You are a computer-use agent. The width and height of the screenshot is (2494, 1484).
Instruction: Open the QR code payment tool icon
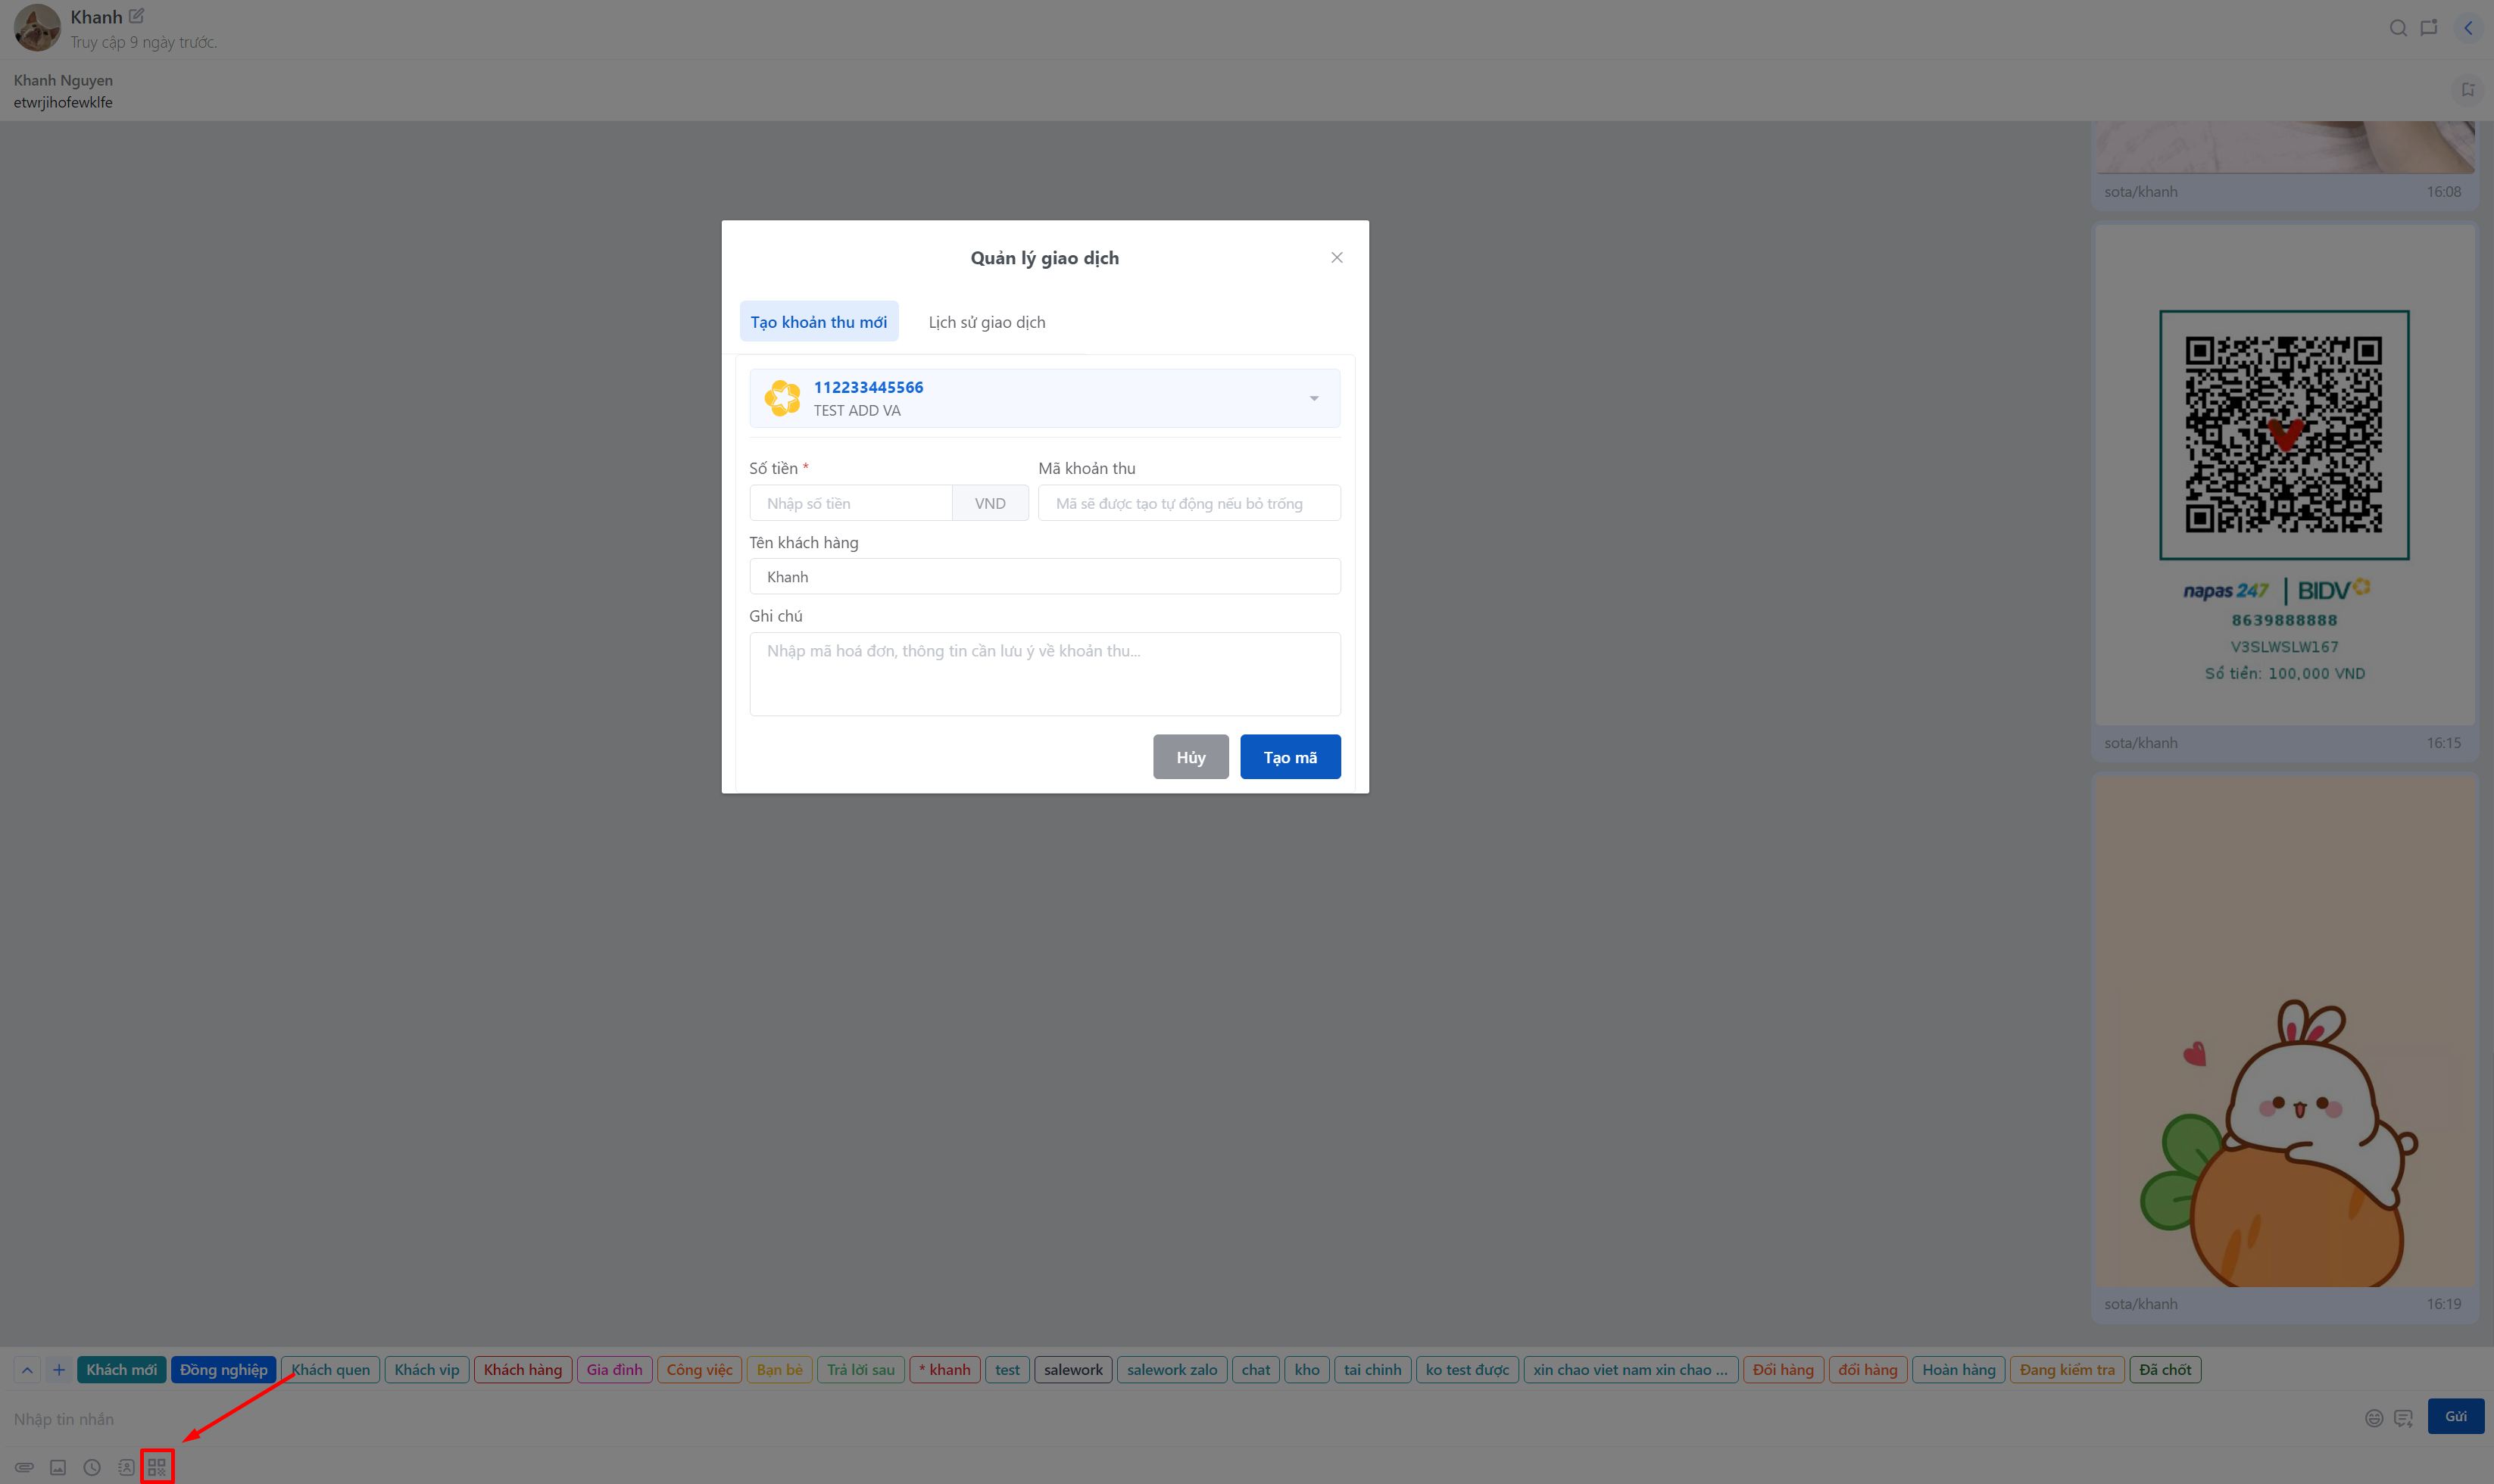[x=157, y=1467]
